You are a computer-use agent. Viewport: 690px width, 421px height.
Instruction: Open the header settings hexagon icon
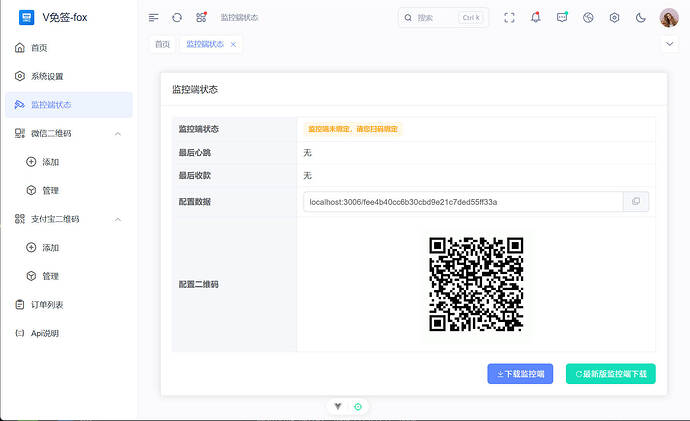[614, 18]
